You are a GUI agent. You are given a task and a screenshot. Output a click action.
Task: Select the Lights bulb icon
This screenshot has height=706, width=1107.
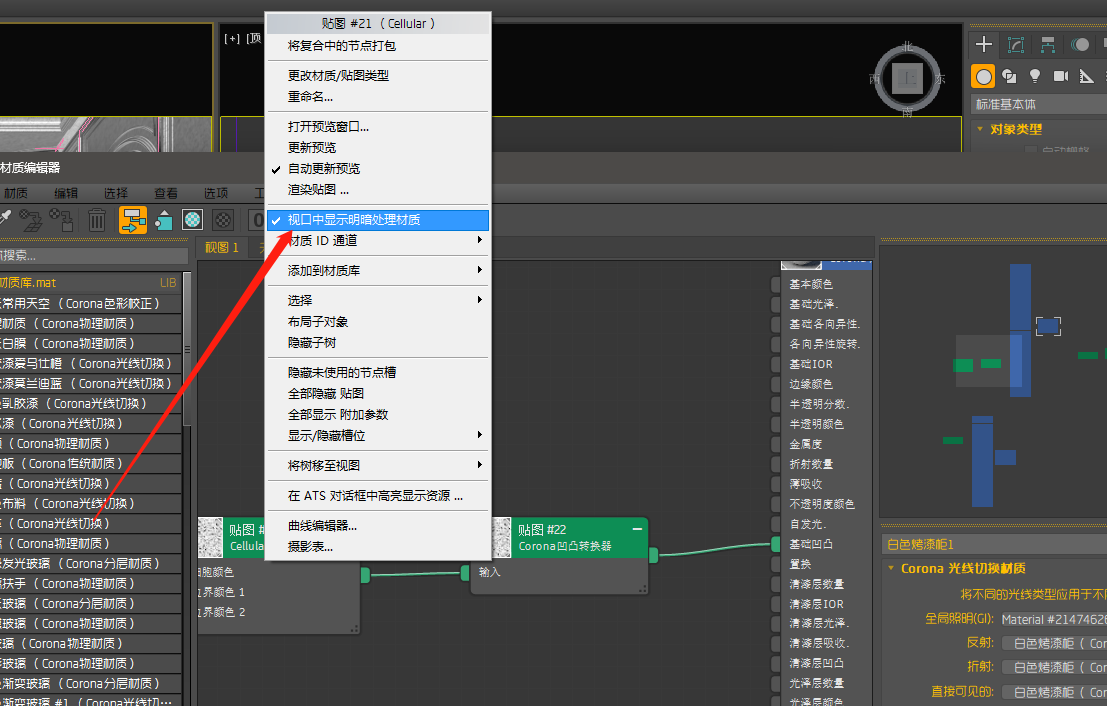pyautogui.click(x=1035, y=76)
